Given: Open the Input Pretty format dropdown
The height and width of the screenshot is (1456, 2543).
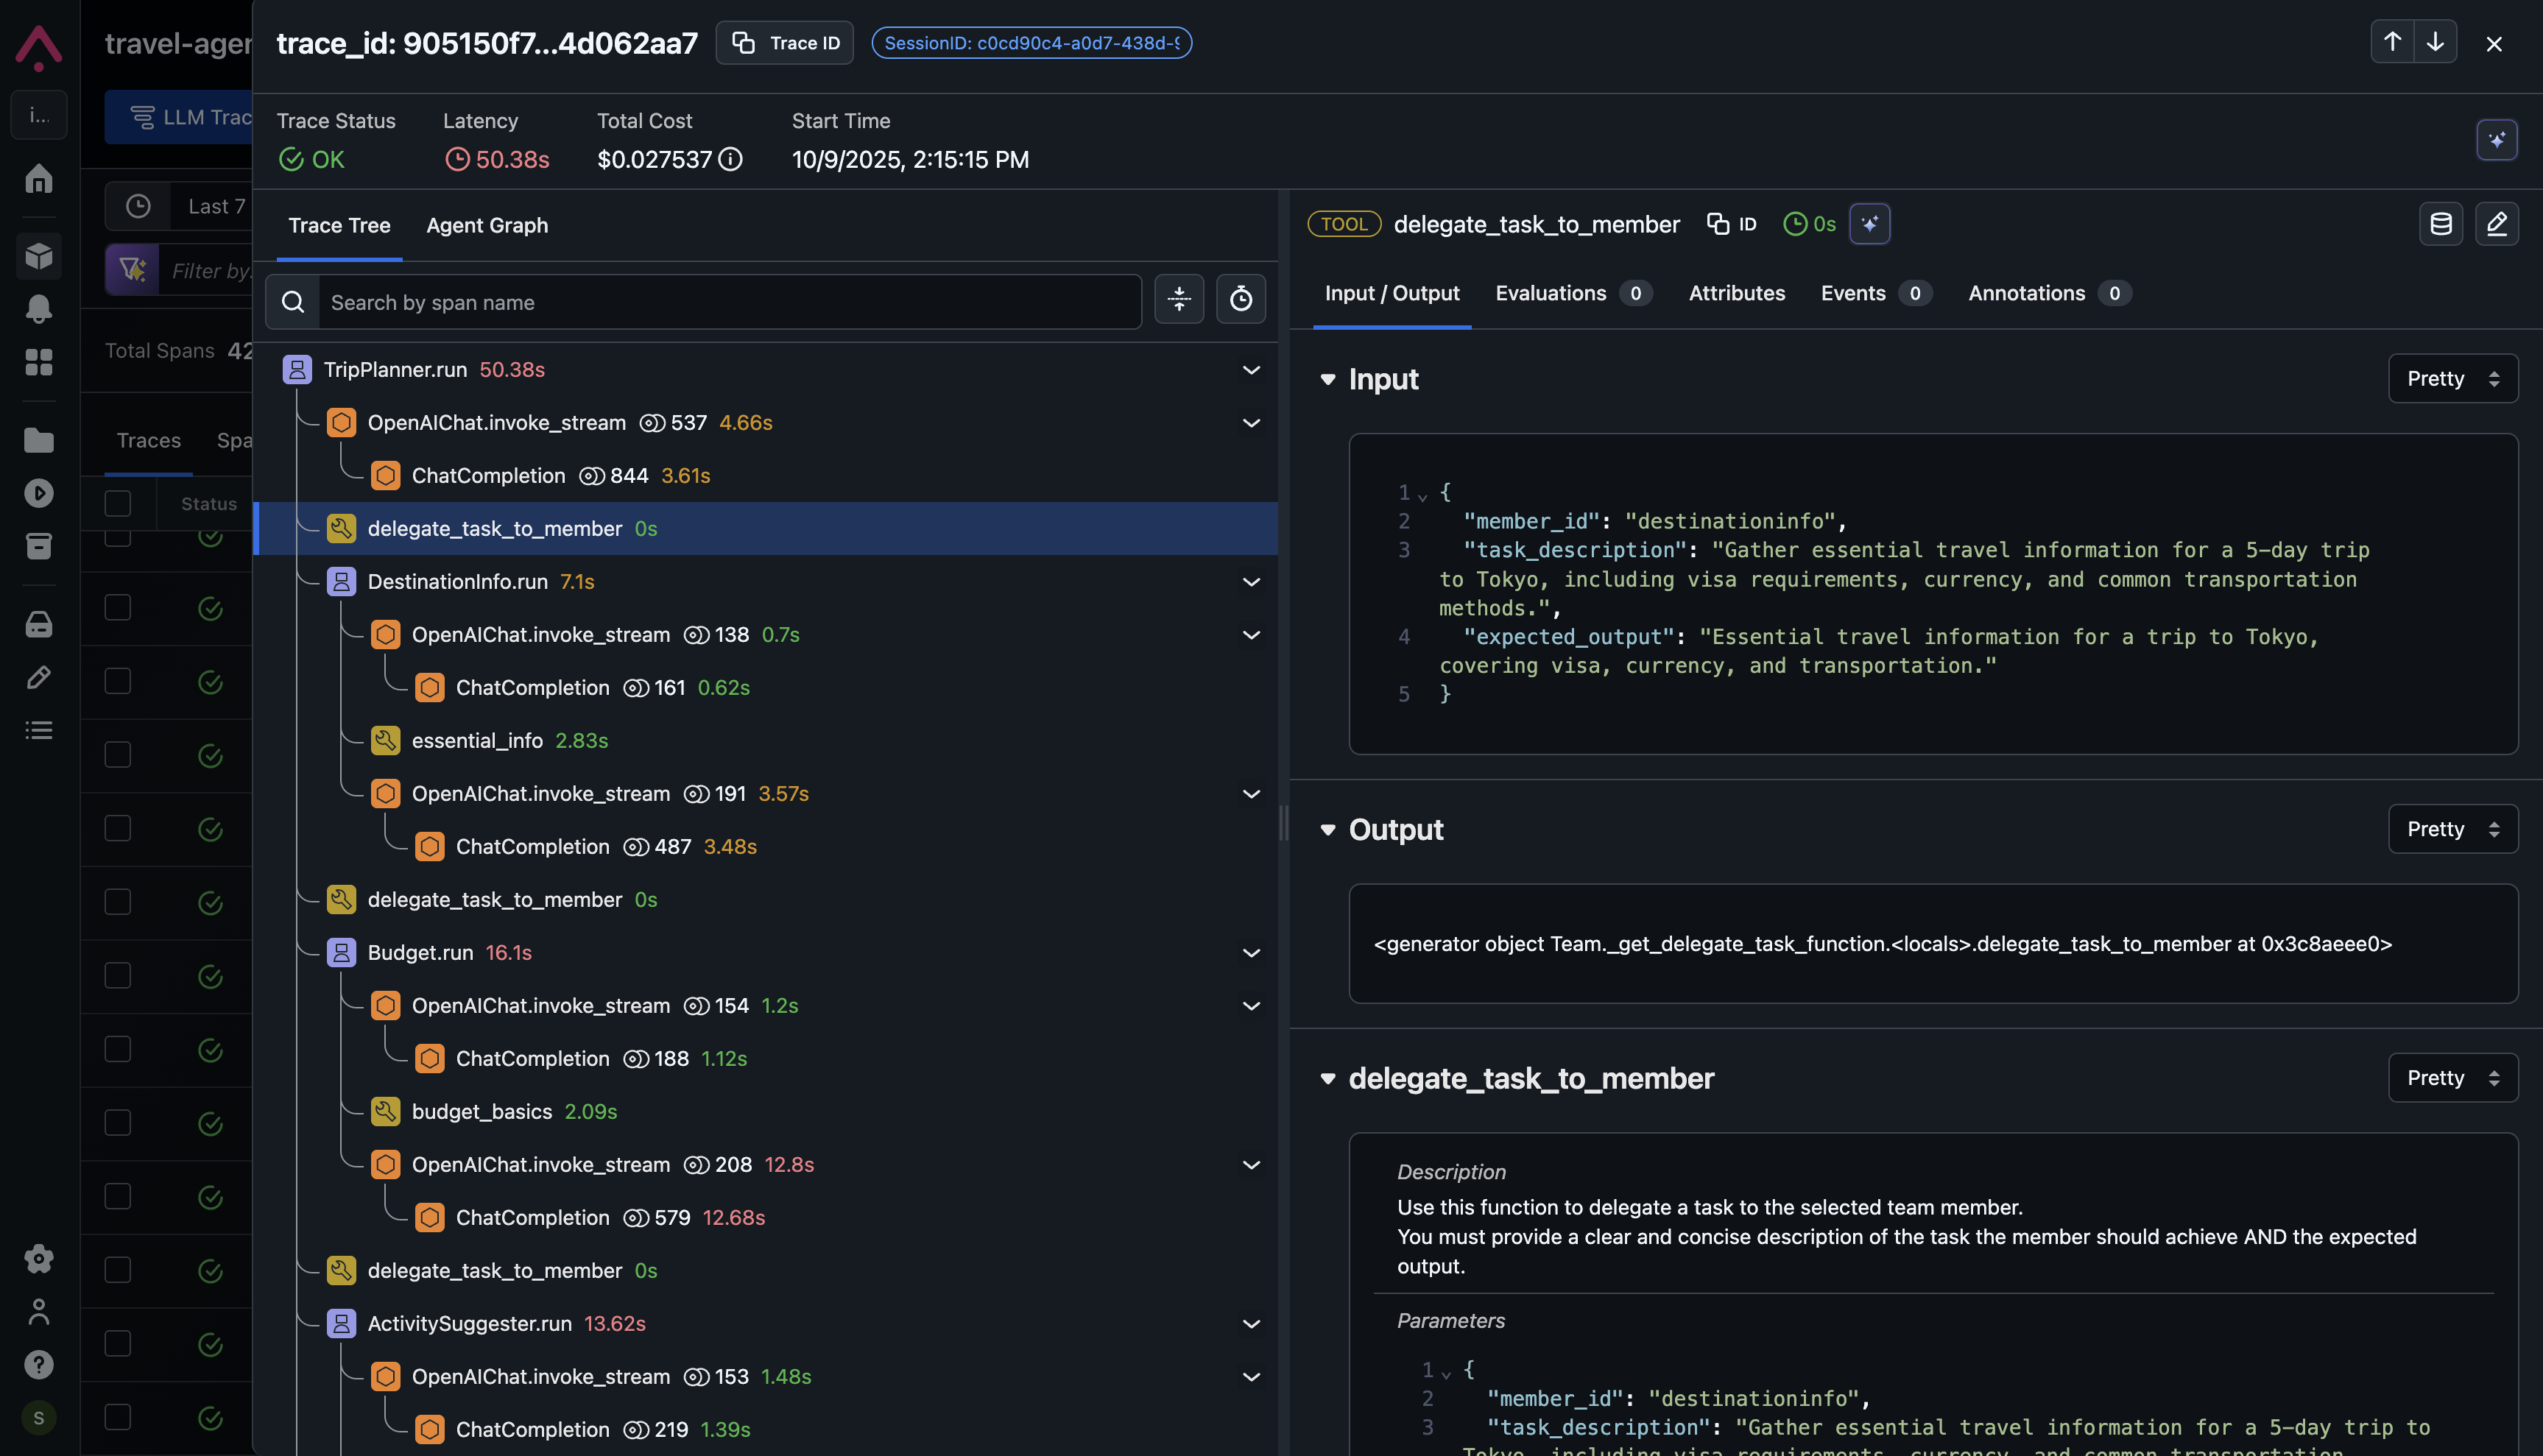Looking at the screenshot, I should click(x=2452, y=379).
